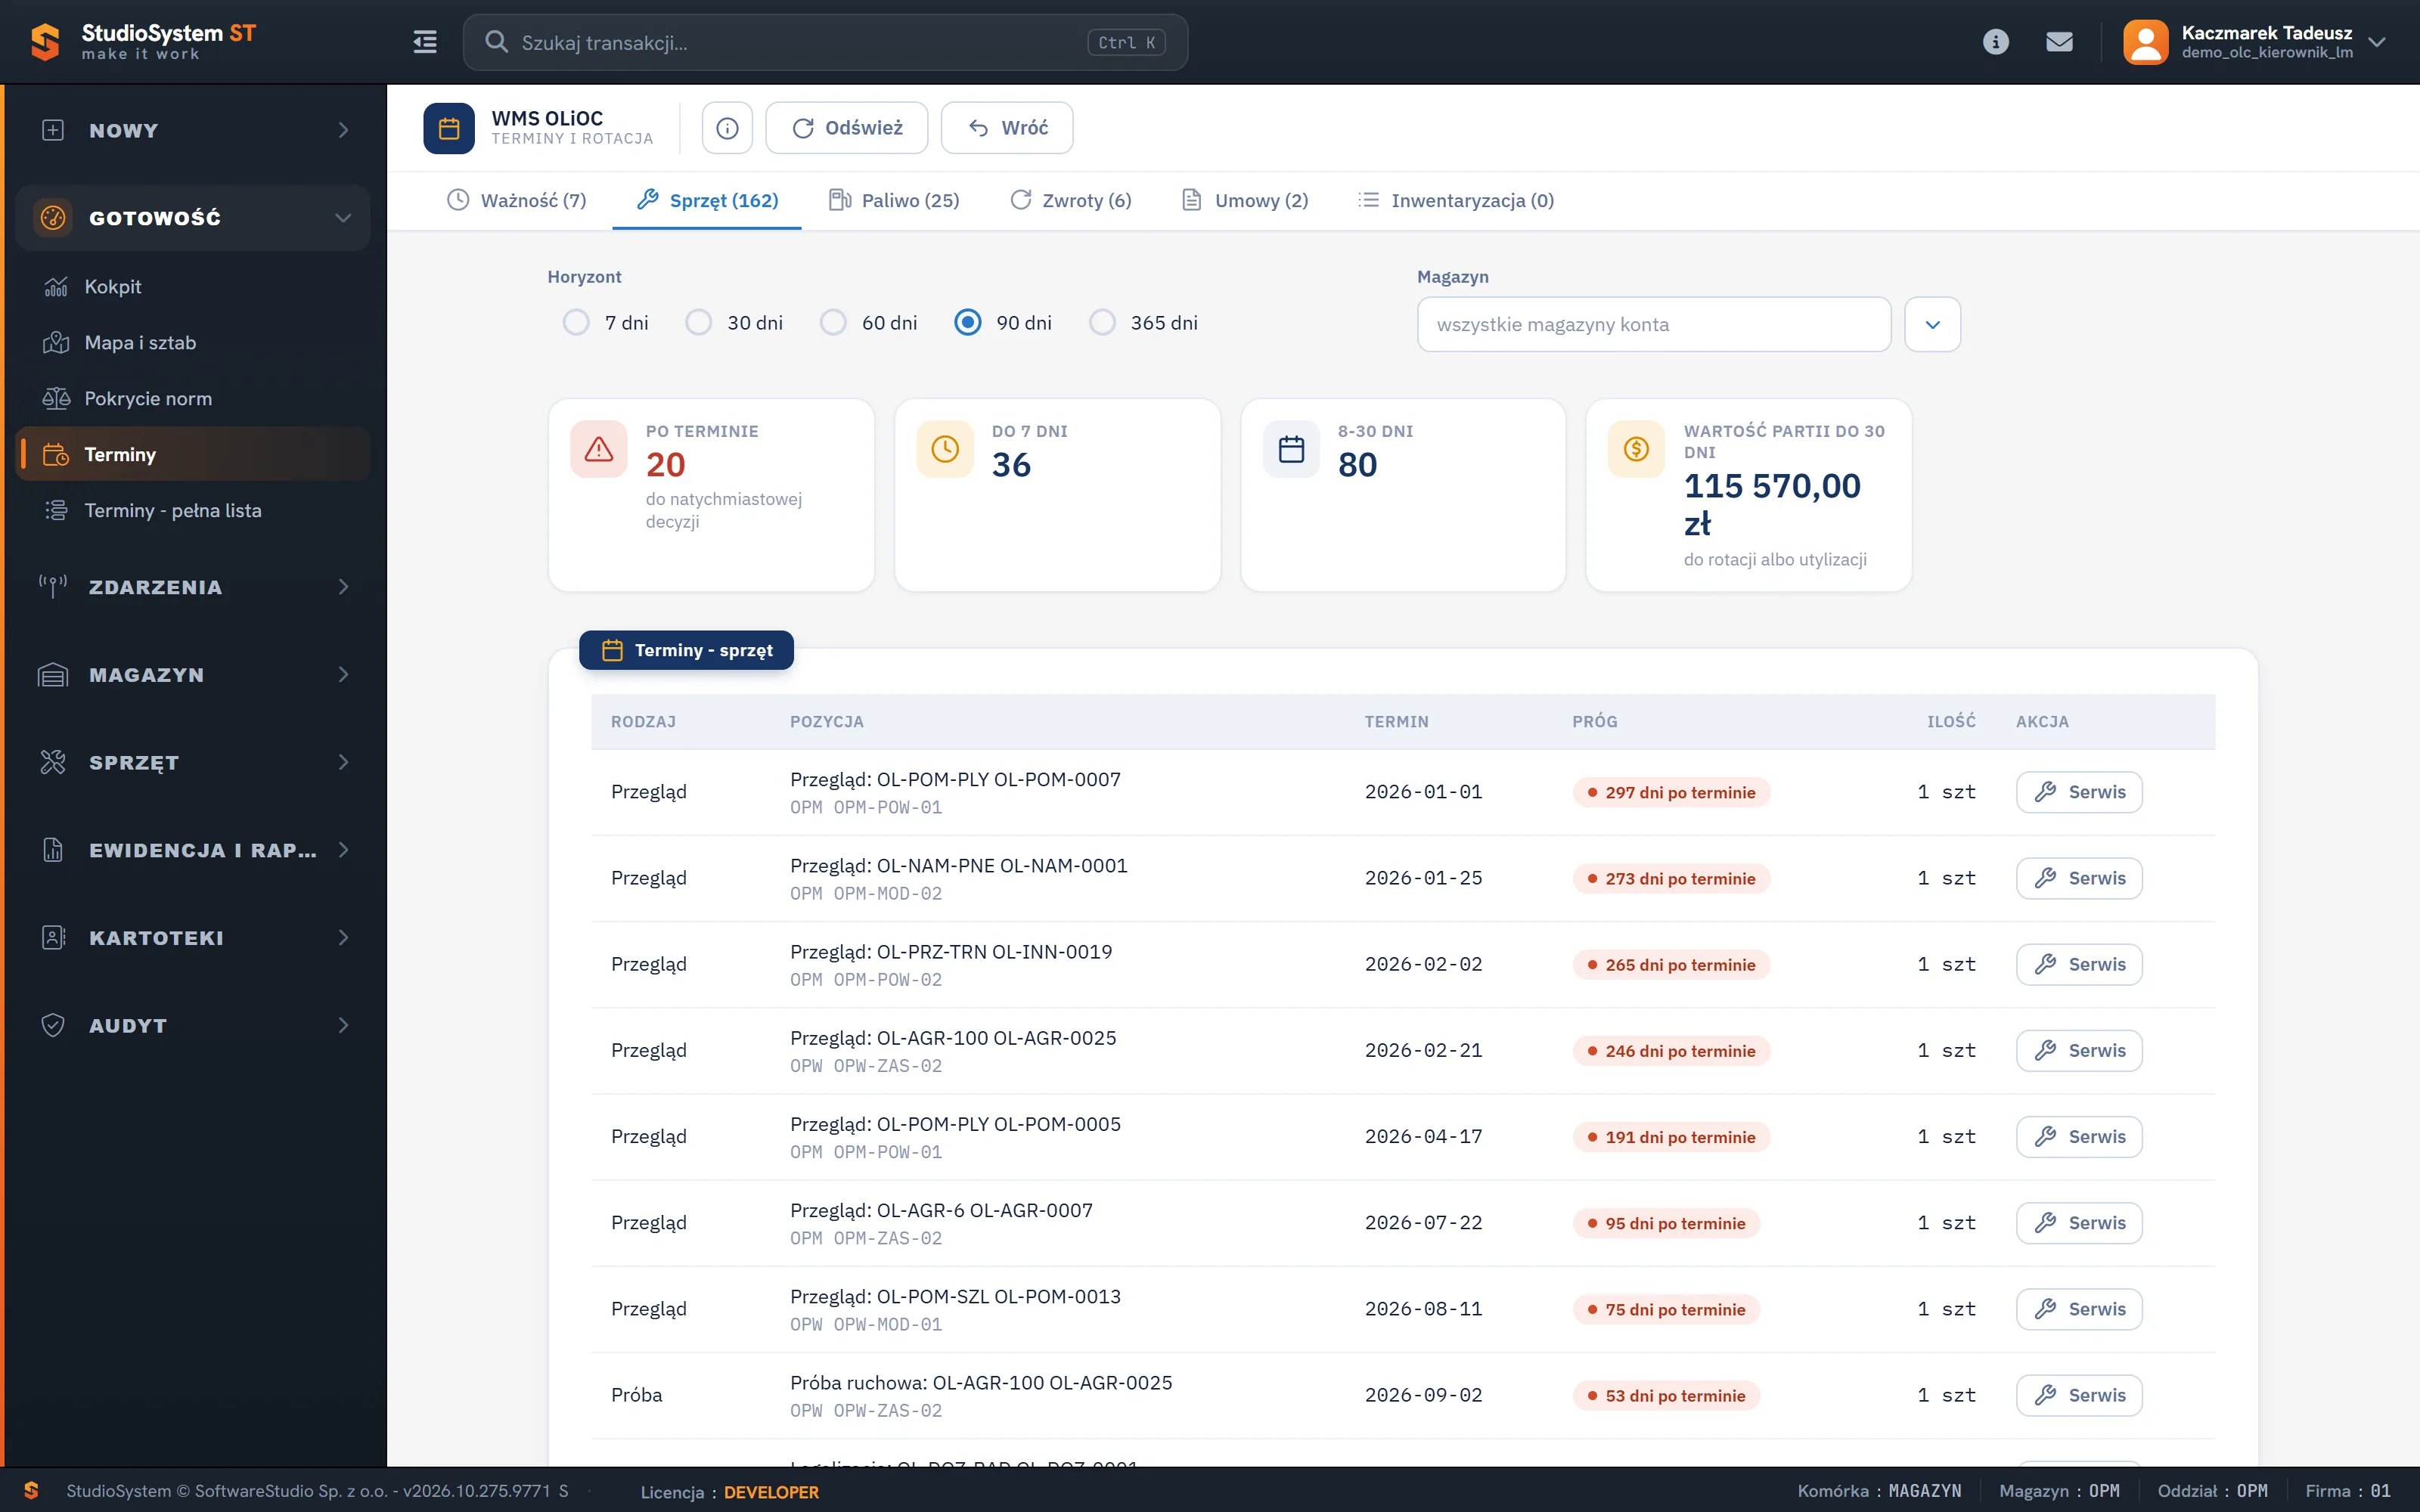Switch to the Zwroty (6) tab
This screenshot has height=1512, width=2420.
[1070, 200]
